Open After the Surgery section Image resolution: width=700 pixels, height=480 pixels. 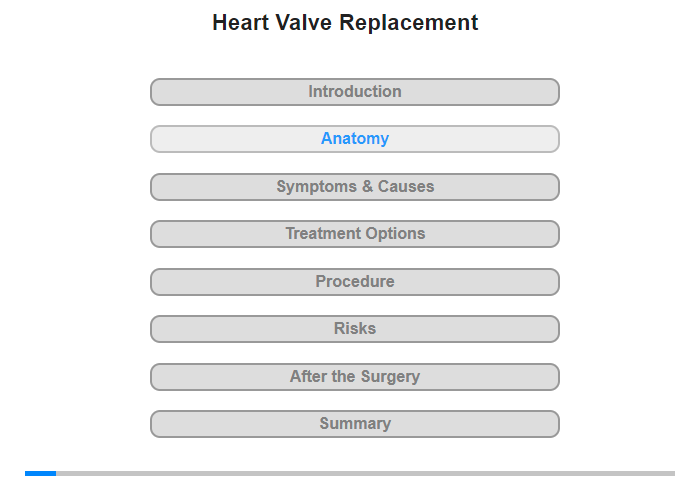pos(355,377)
